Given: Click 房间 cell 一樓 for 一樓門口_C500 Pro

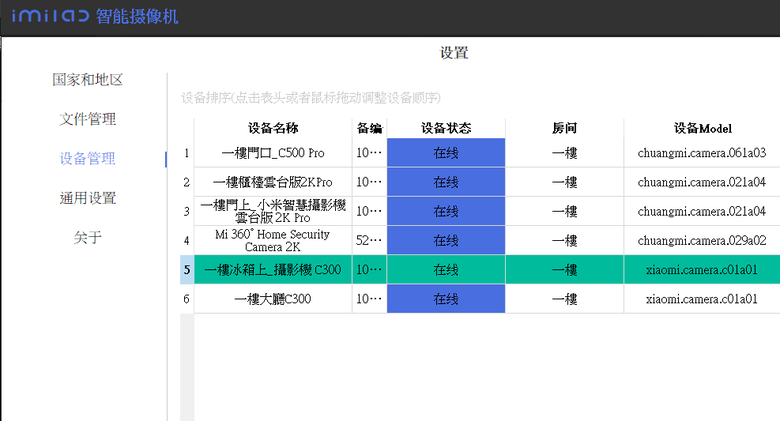Looking at the screenshot, I should pyautogui.click(x=565, y=153).
